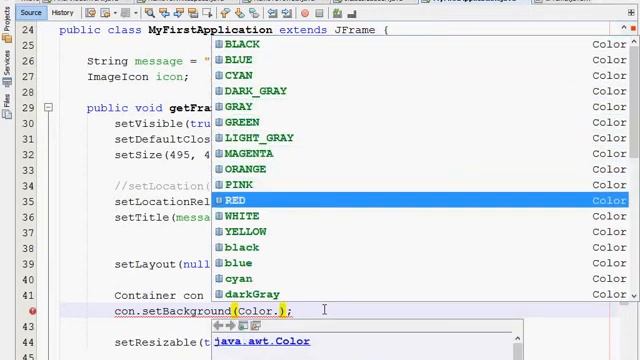Choose lowercase blue from the completion list

(x=420, y=263)
